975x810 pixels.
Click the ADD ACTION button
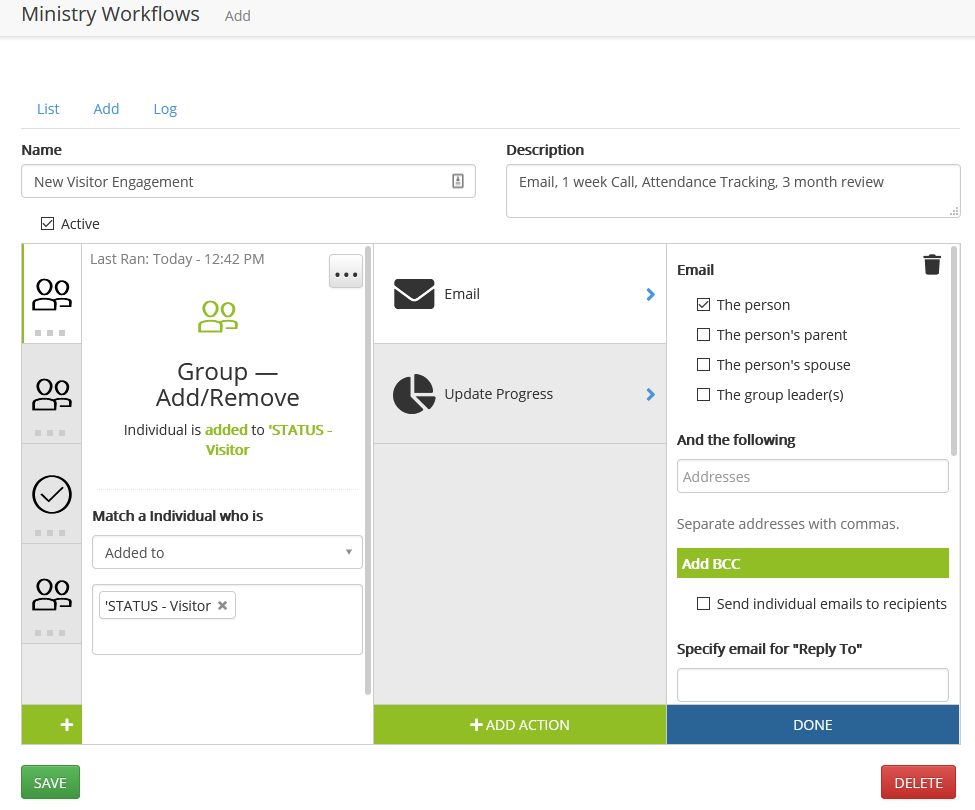(x=520, y=724)
